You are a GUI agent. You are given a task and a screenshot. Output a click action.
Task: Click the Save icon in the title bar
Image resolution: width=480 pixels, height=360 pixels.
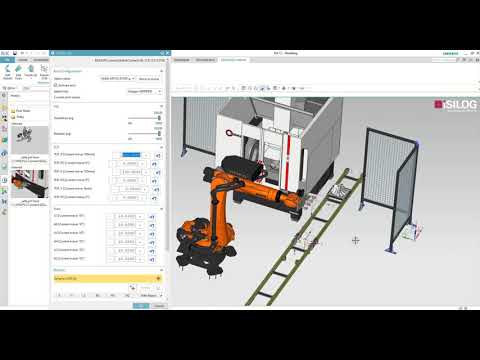(x=15, y=53)
